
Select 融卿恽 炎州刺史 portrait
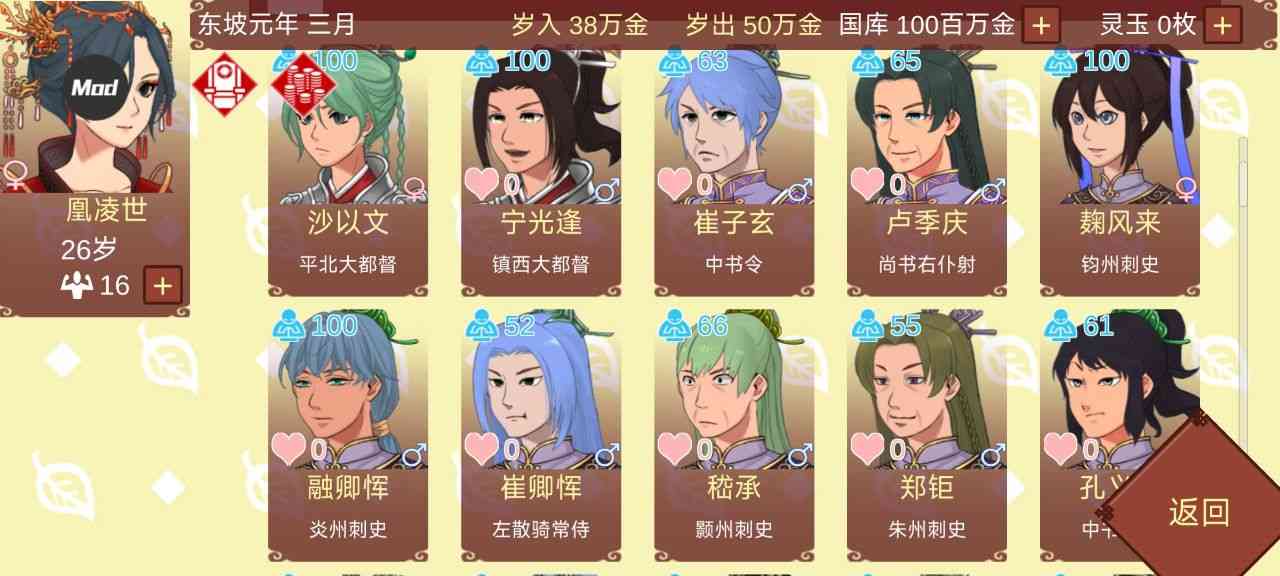point(348,435)
